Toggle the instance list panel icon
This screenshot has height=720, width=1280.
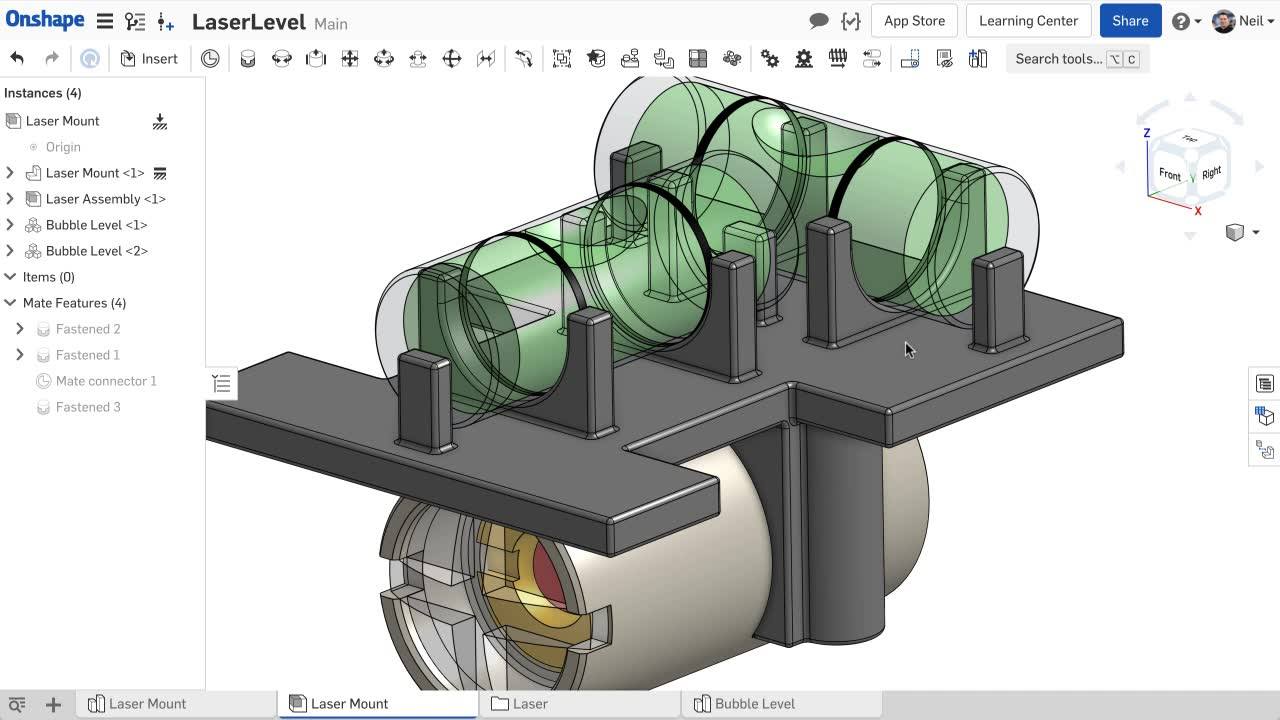(222, 383)
